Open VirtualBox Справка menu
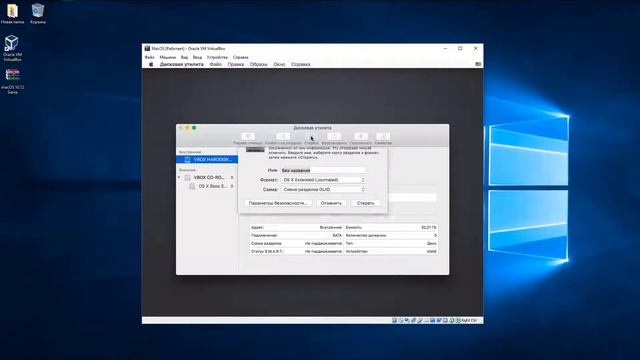 click(x=240, y=57)
